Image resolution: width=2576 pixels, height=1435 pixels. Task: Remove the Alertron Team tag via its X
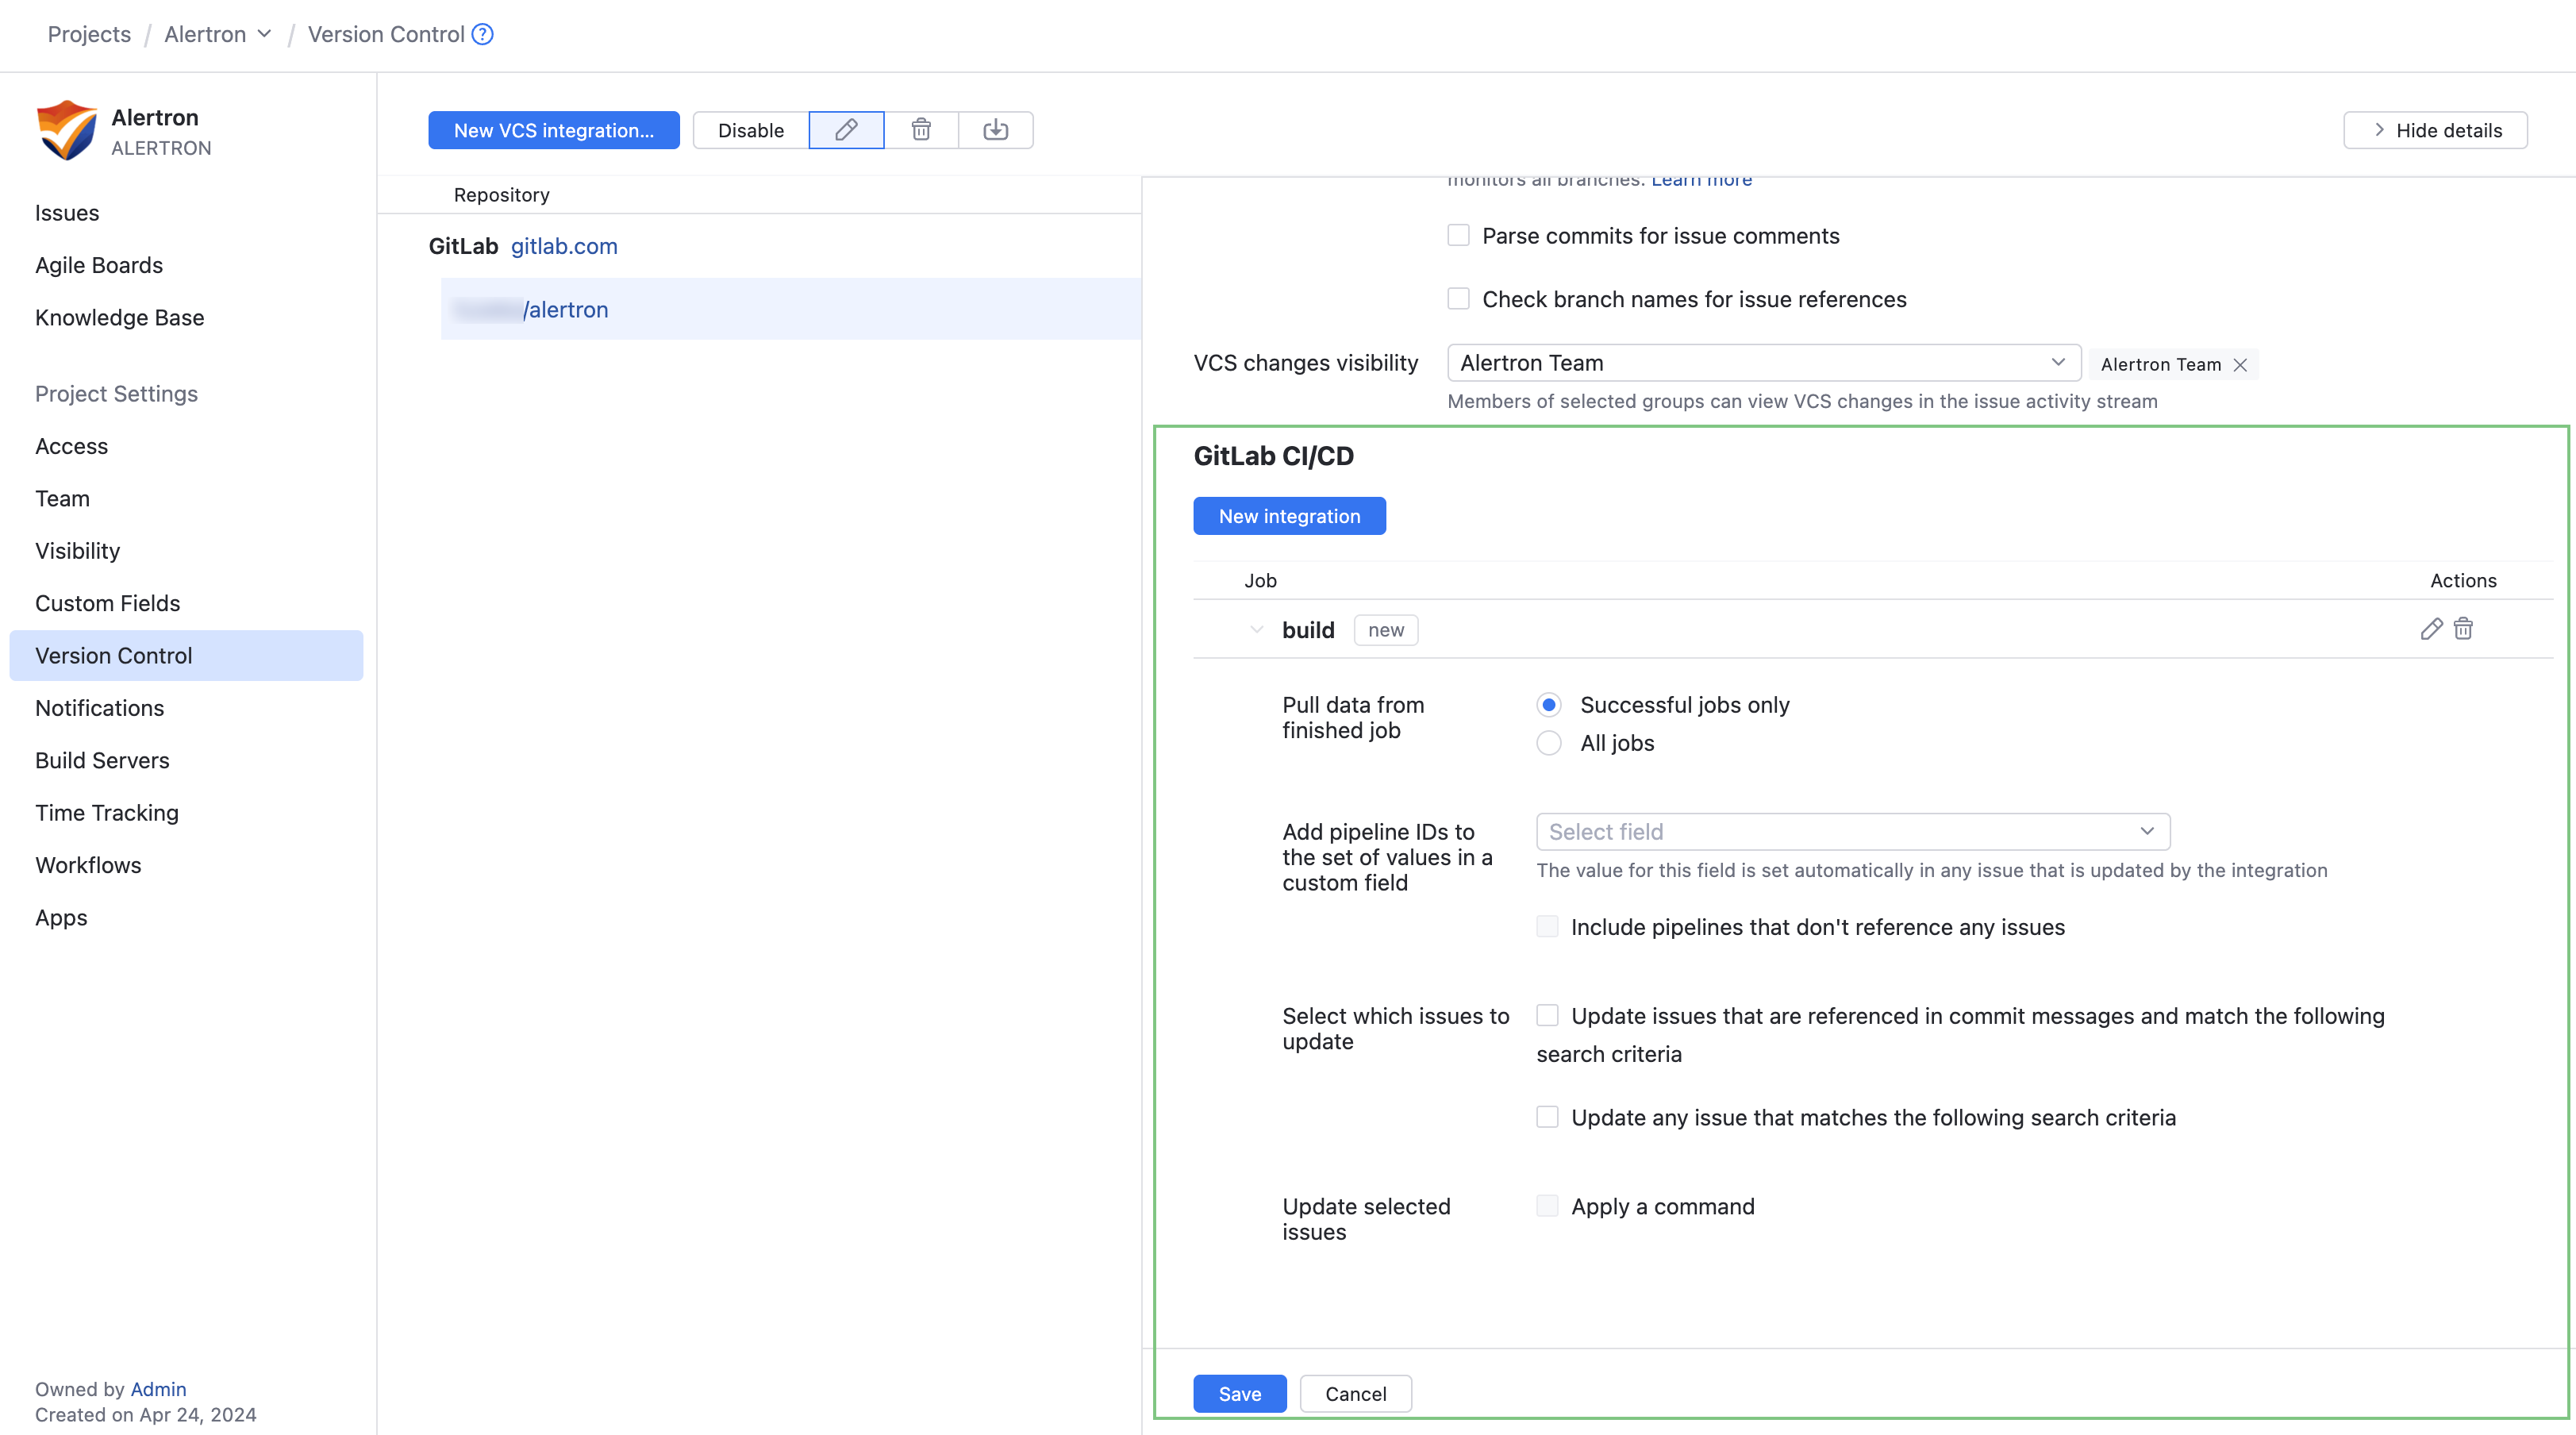pos(2240,364)
